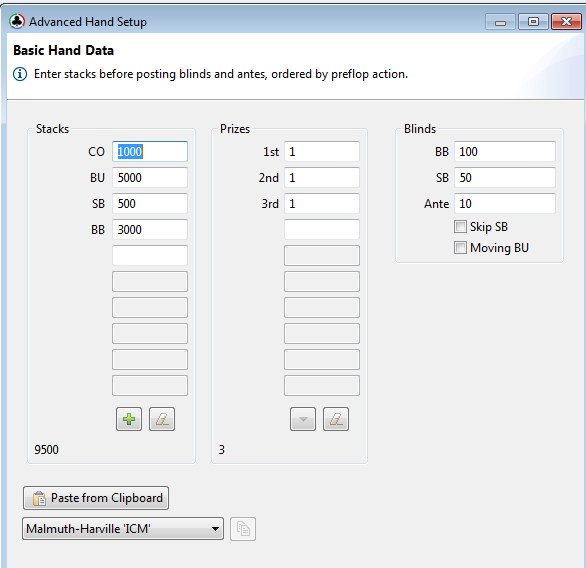This screenshot has height=568, width=586.
Task: Click the info icon beside the instructions
Action: [20, 74]
